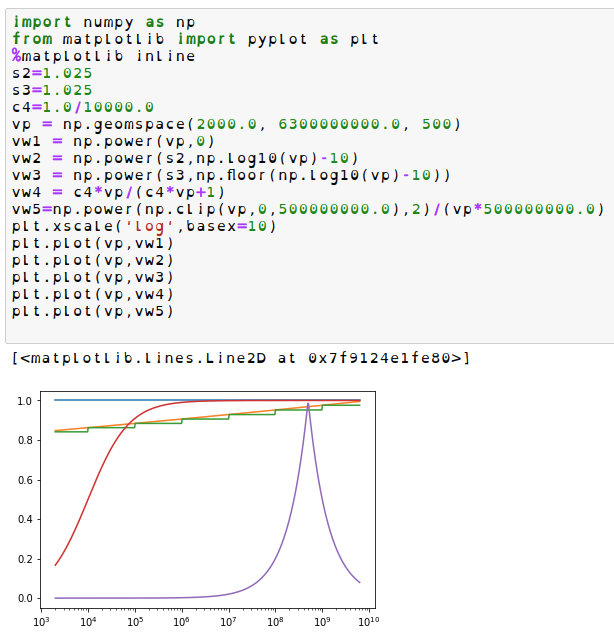Click the vw5 np.clip expression line
This screenshot has width=614, height=634.
[308, 209]
